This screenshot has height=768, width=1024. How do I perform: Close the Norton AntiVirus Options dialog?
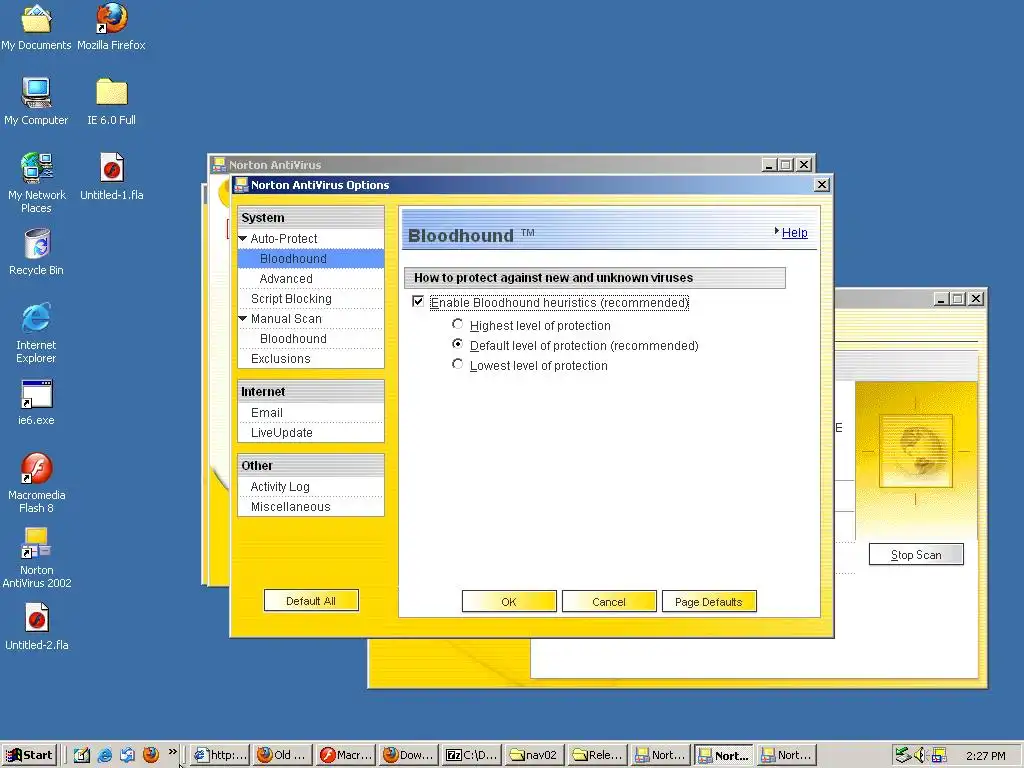click(x=822, y=185)
